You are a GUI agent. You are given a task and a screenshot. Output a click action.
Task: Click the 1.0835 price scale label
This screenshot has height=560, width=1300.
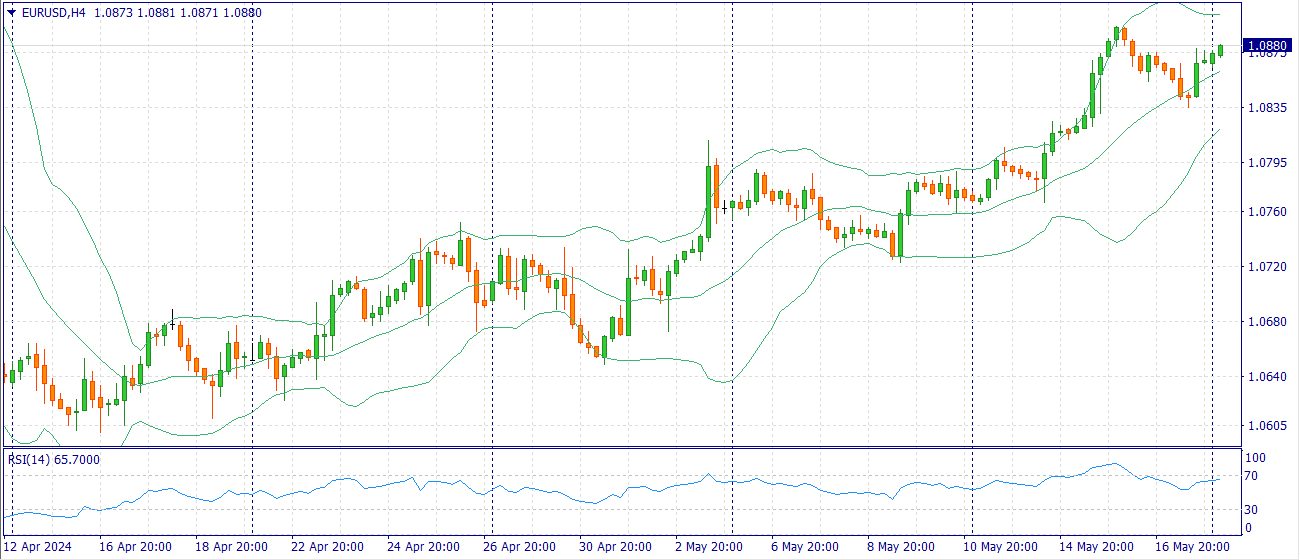point(1269,108)
